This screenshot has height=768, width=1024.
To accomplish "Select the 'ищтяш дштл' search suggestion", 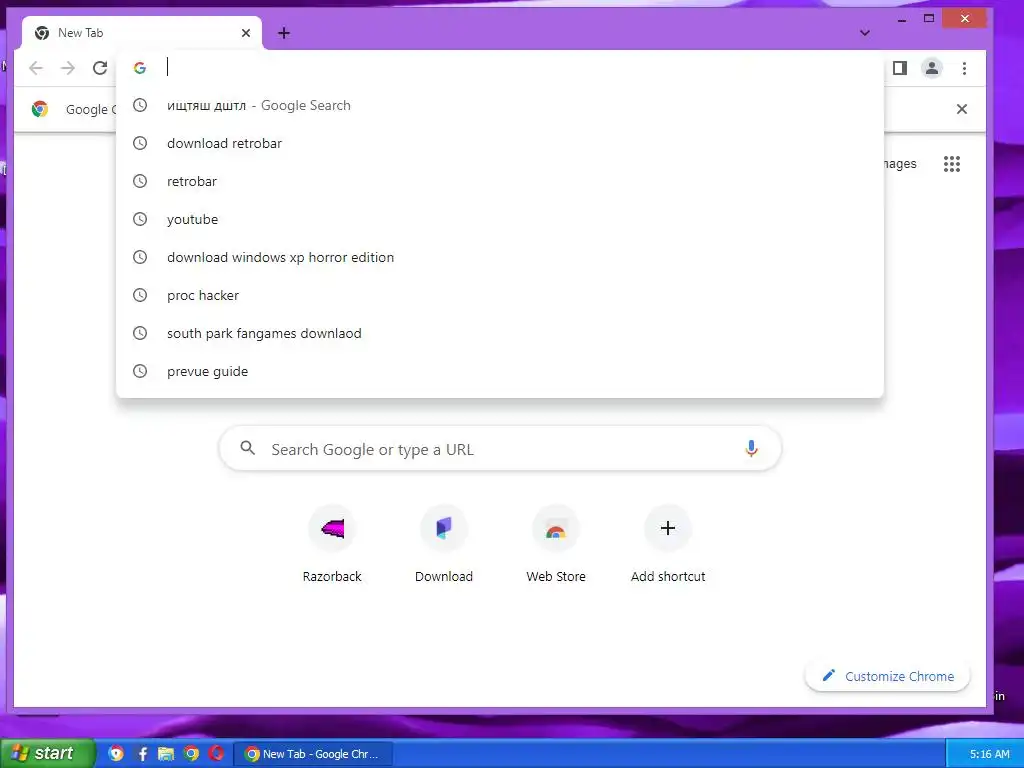I will (500, 105).
